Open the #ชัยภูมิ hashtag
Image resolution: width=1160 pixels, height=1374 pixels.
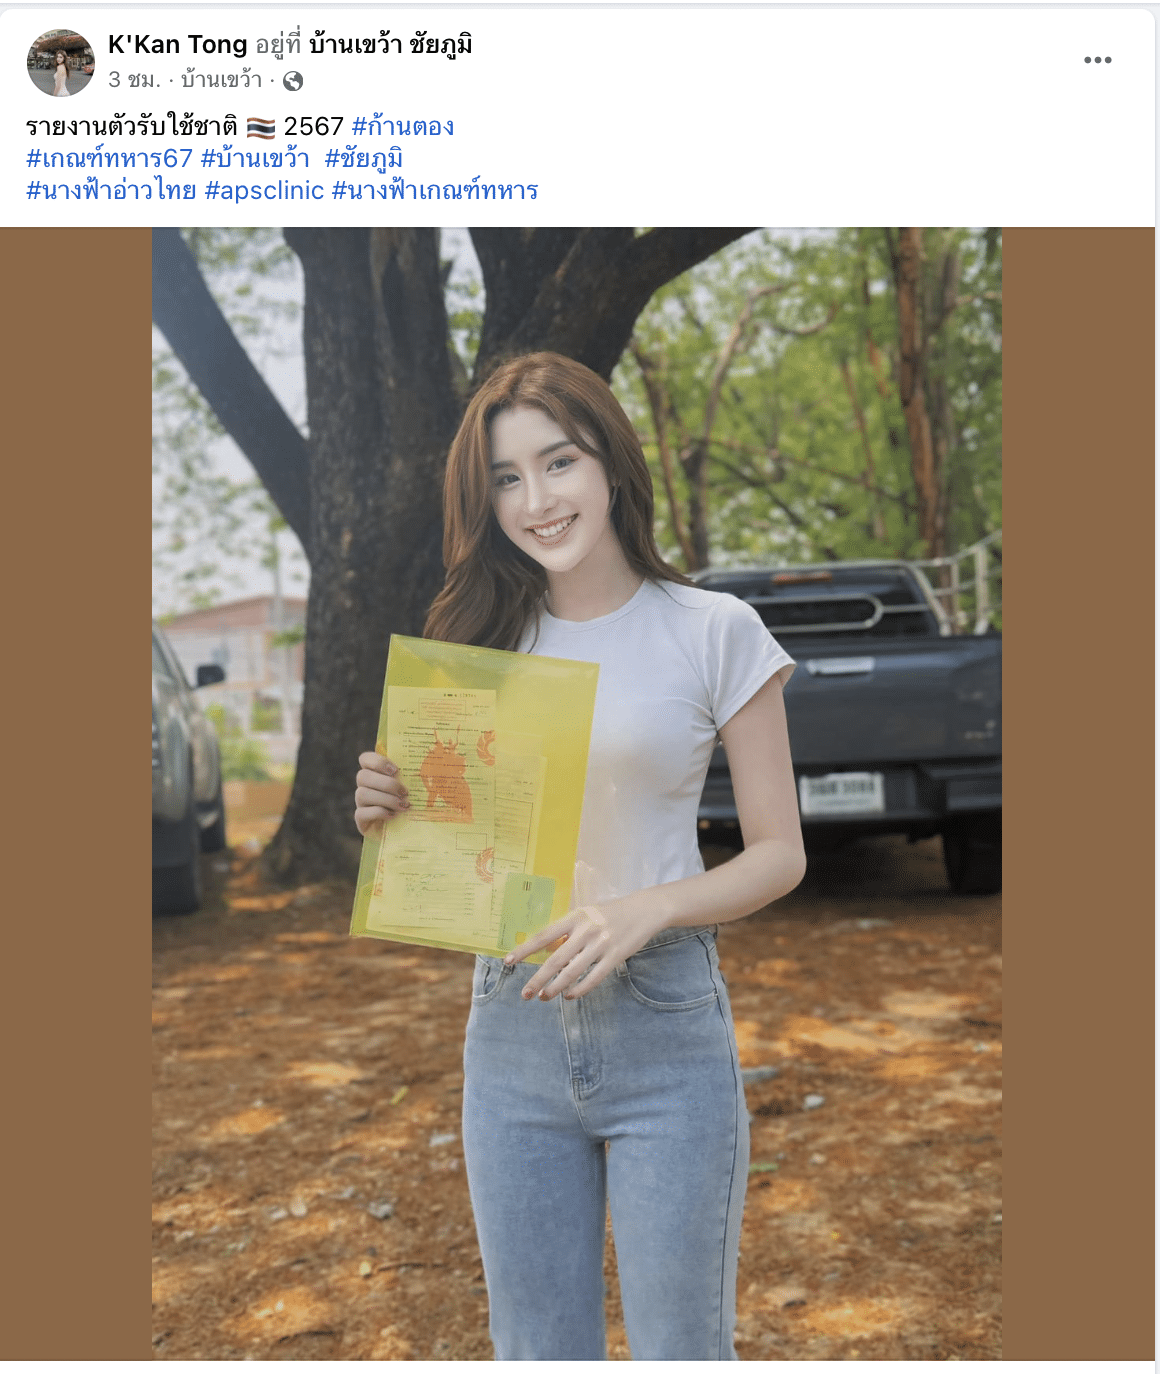pos(364,159)
